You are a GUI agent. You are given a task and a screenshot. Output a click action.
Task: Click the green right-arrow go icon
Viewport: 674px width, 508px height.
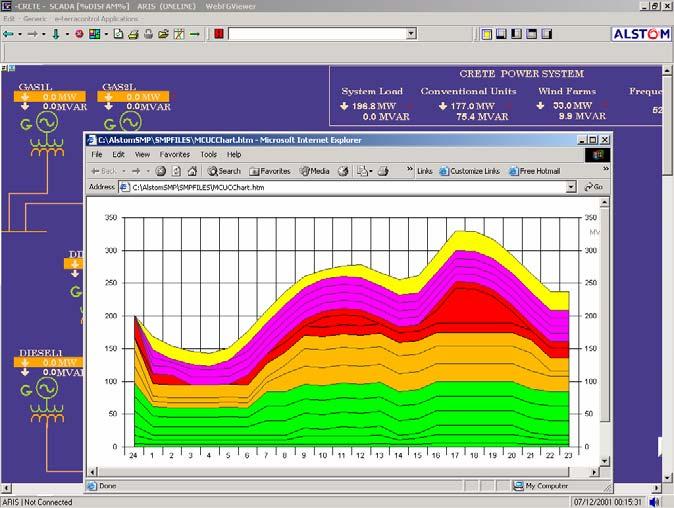click(x=195, y=34)
